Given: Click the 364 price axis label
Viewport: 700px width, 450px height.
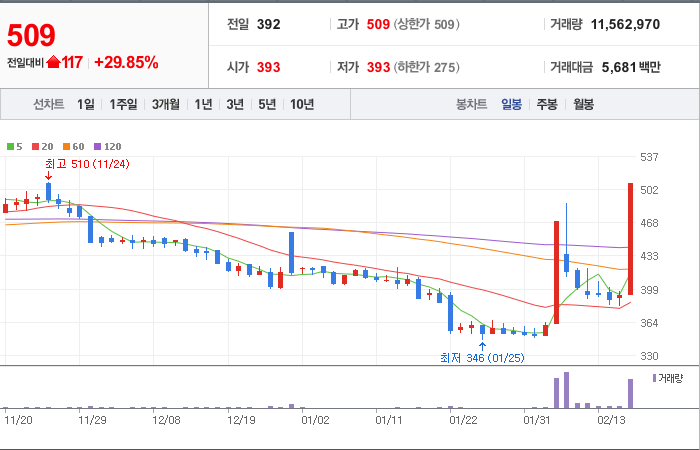Looking at the screenshot, I should click(649, 323).
